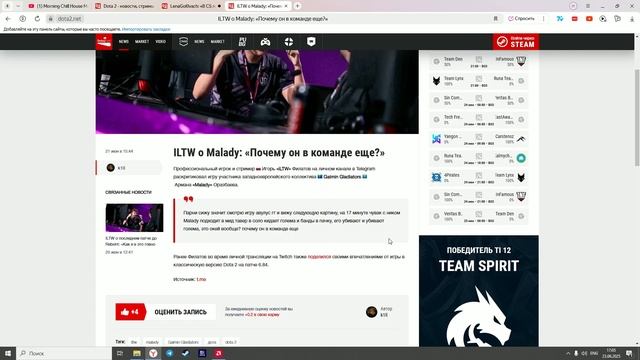Open Steam from the taskbar

coord(186,353)
